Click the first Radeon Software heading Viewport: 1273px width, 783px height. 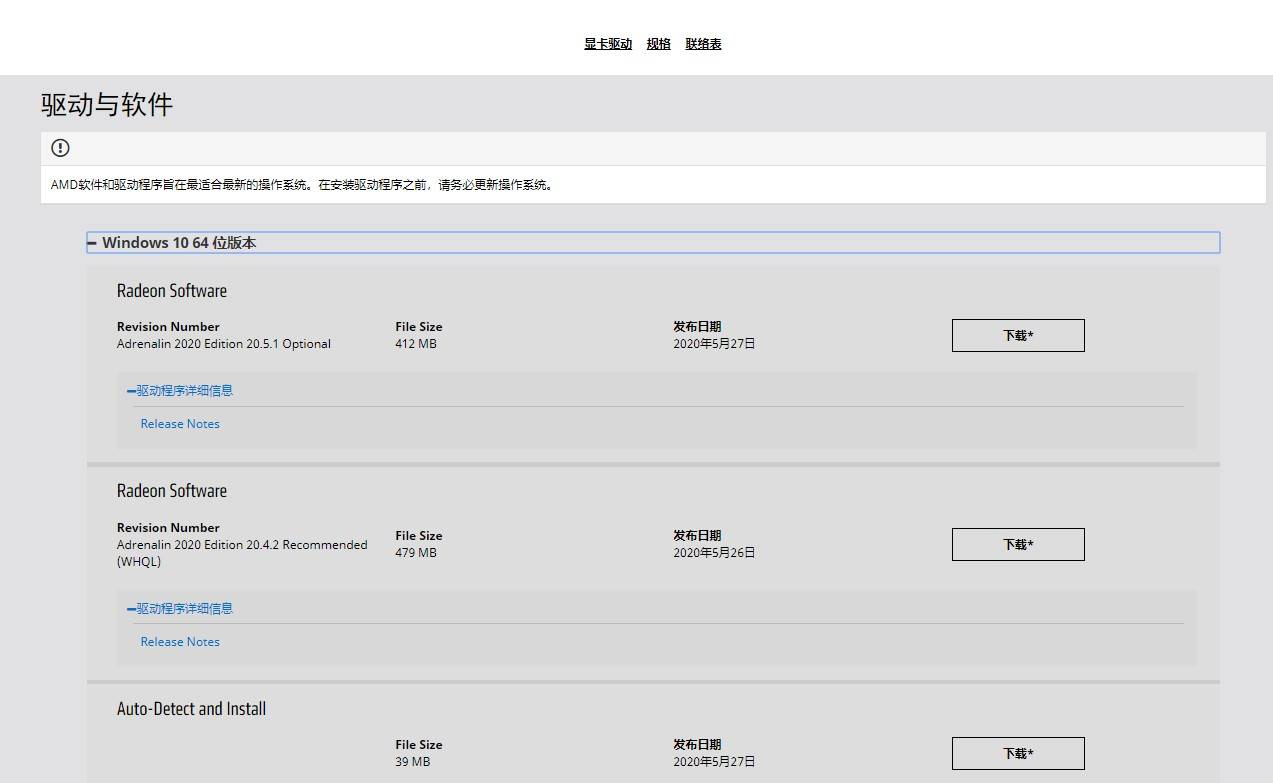tap(172, 291)
